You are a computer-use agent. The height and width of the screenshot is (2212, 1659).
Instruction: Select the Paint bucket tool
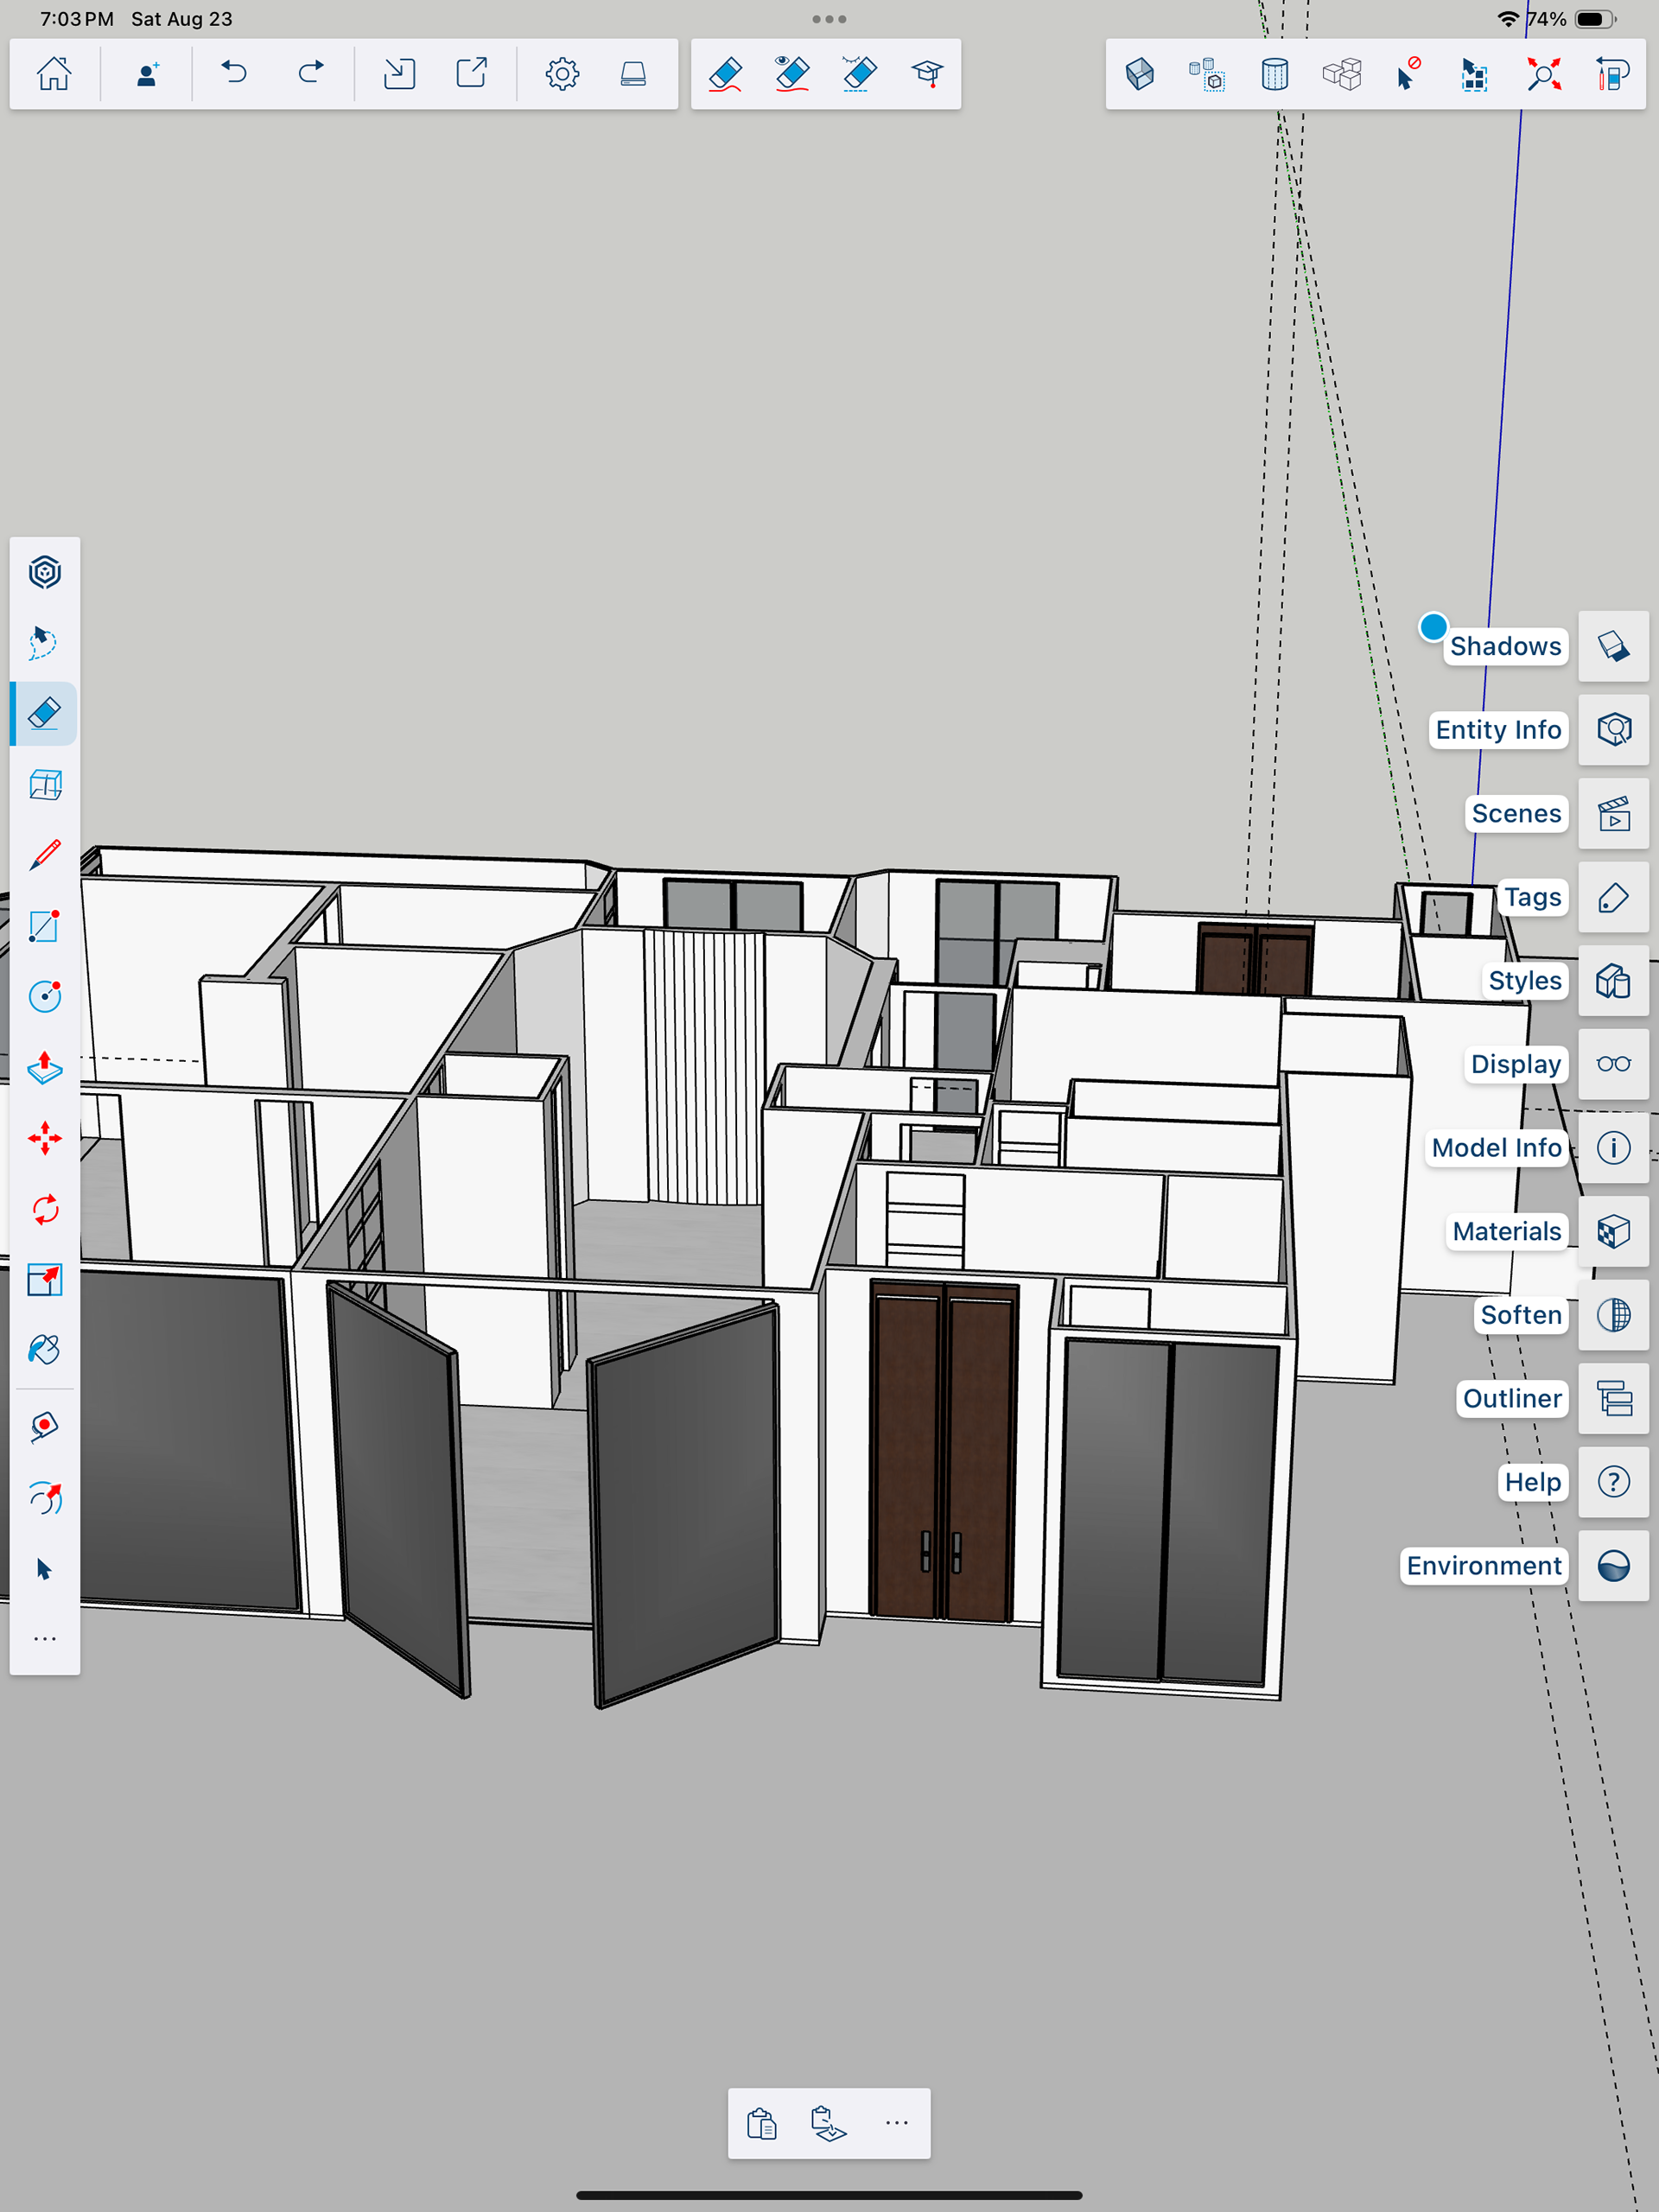click(44, 1350)
